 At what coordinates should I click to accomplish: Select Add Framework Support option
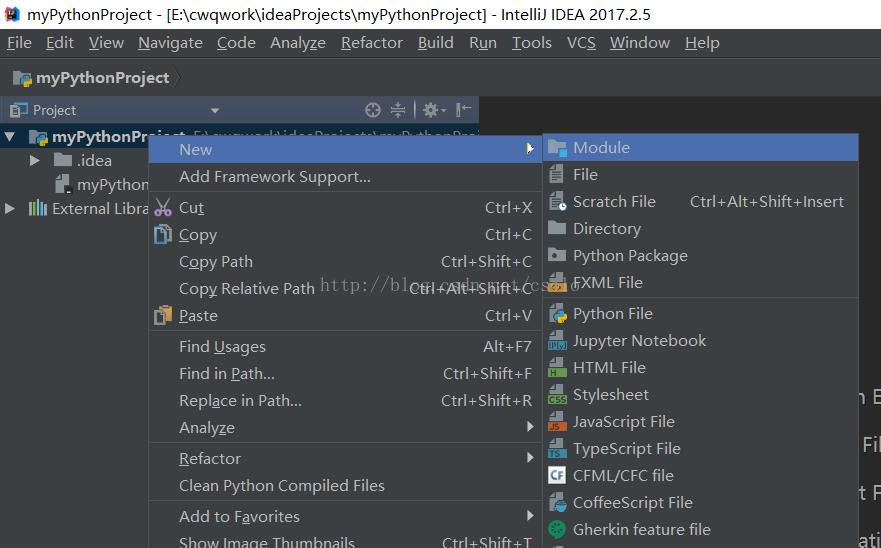[x=275, y=177]
